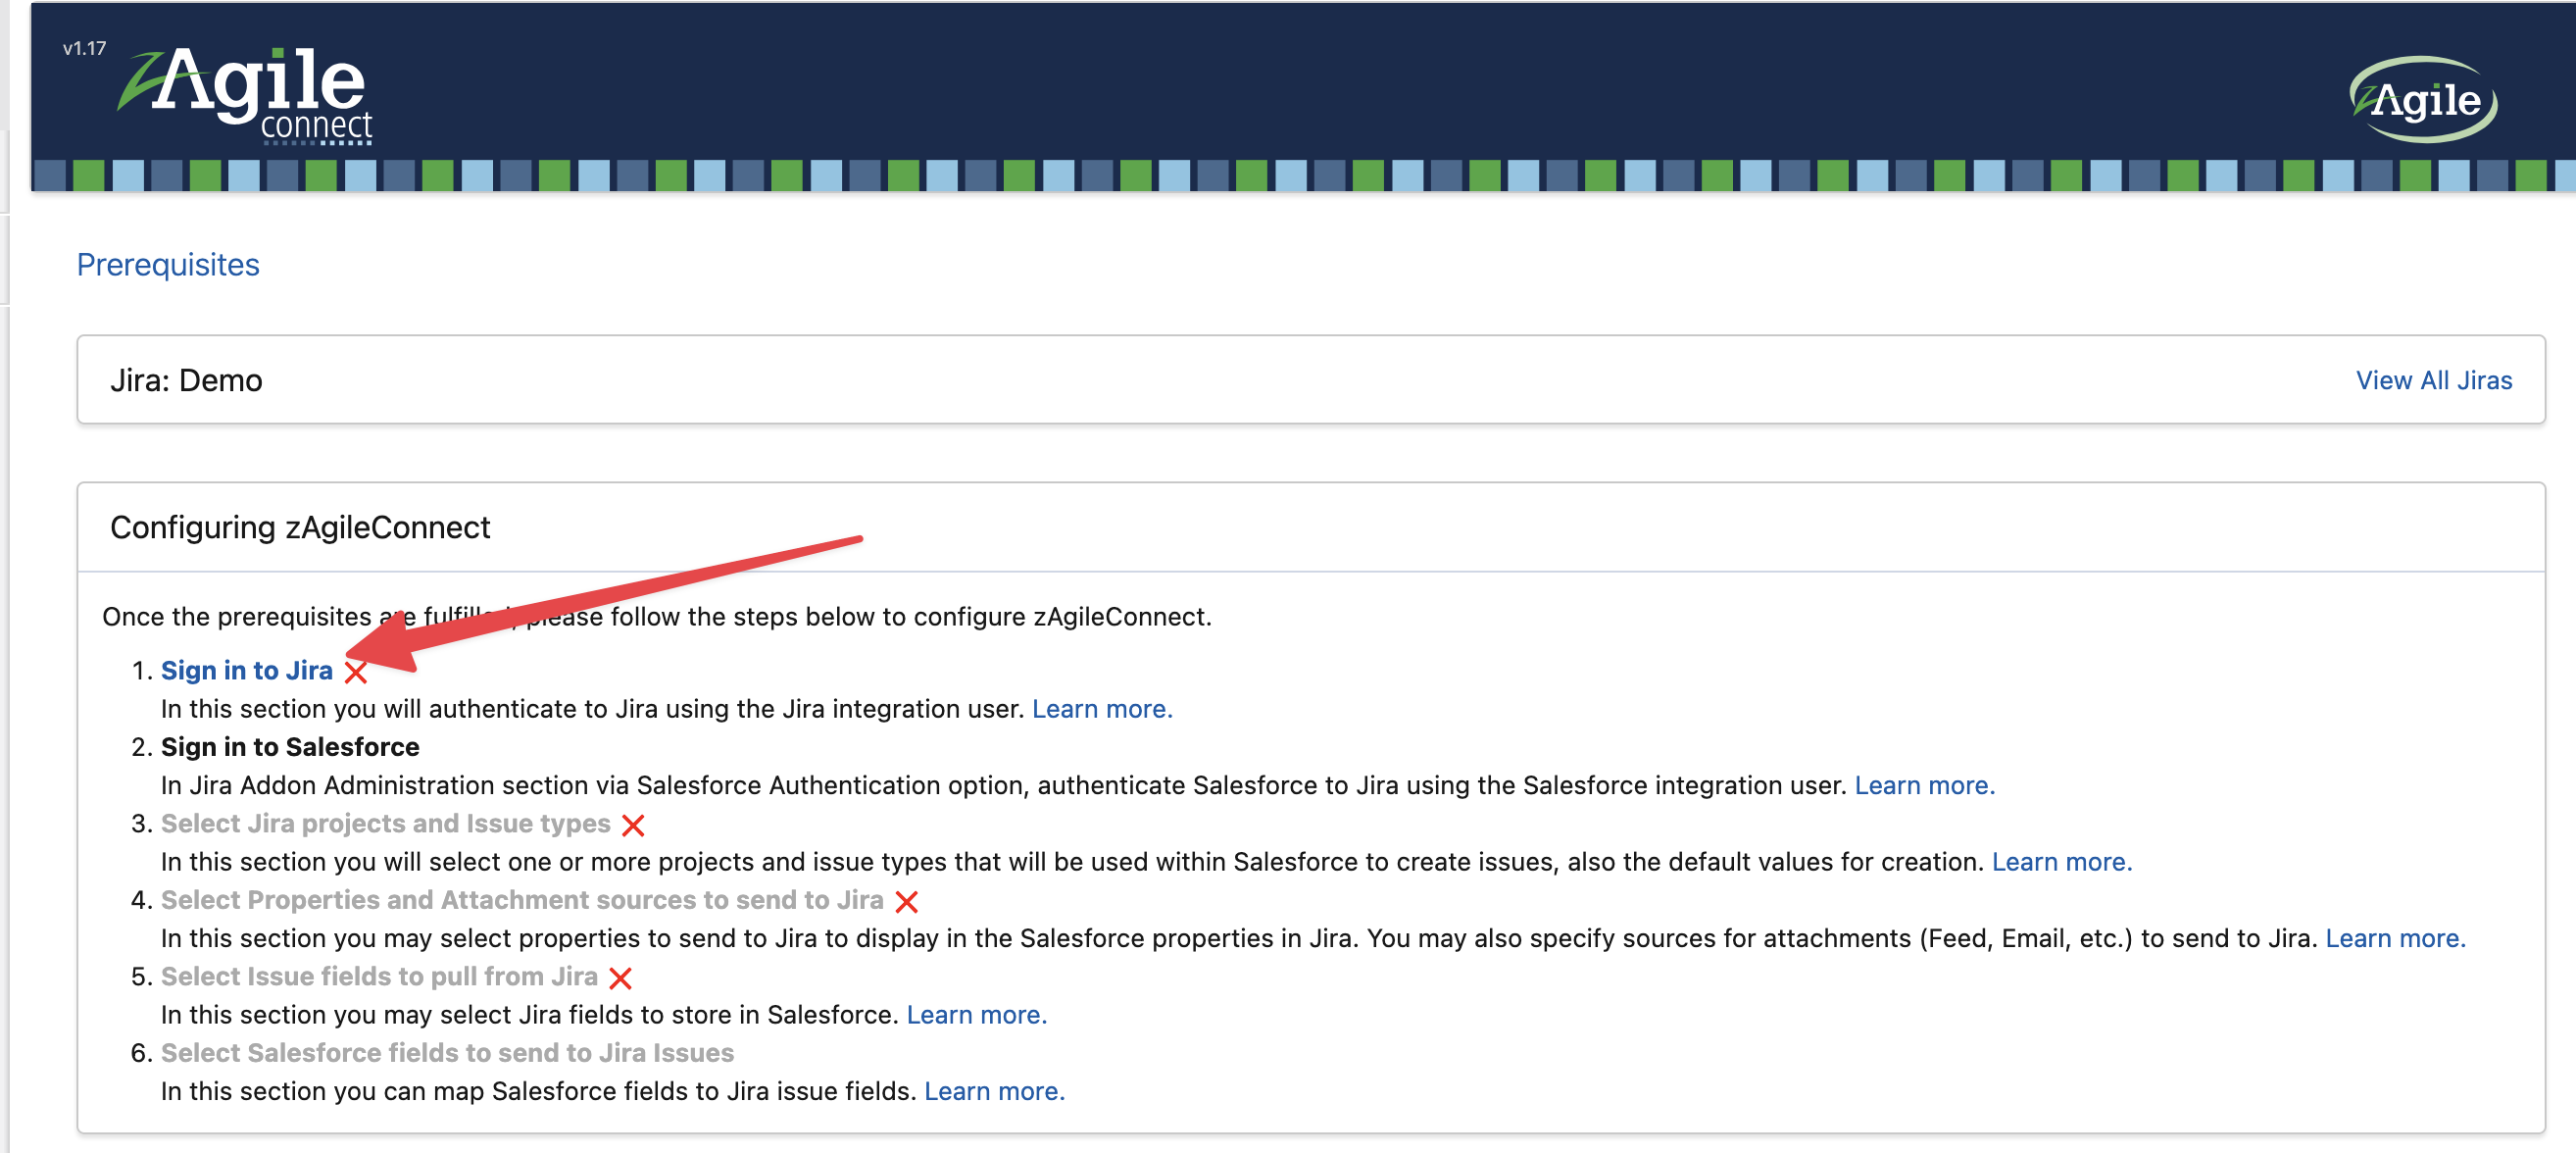Click red X beside Select Issue fields
This screenshot has width=2576, height=1153.
(620, 978)
